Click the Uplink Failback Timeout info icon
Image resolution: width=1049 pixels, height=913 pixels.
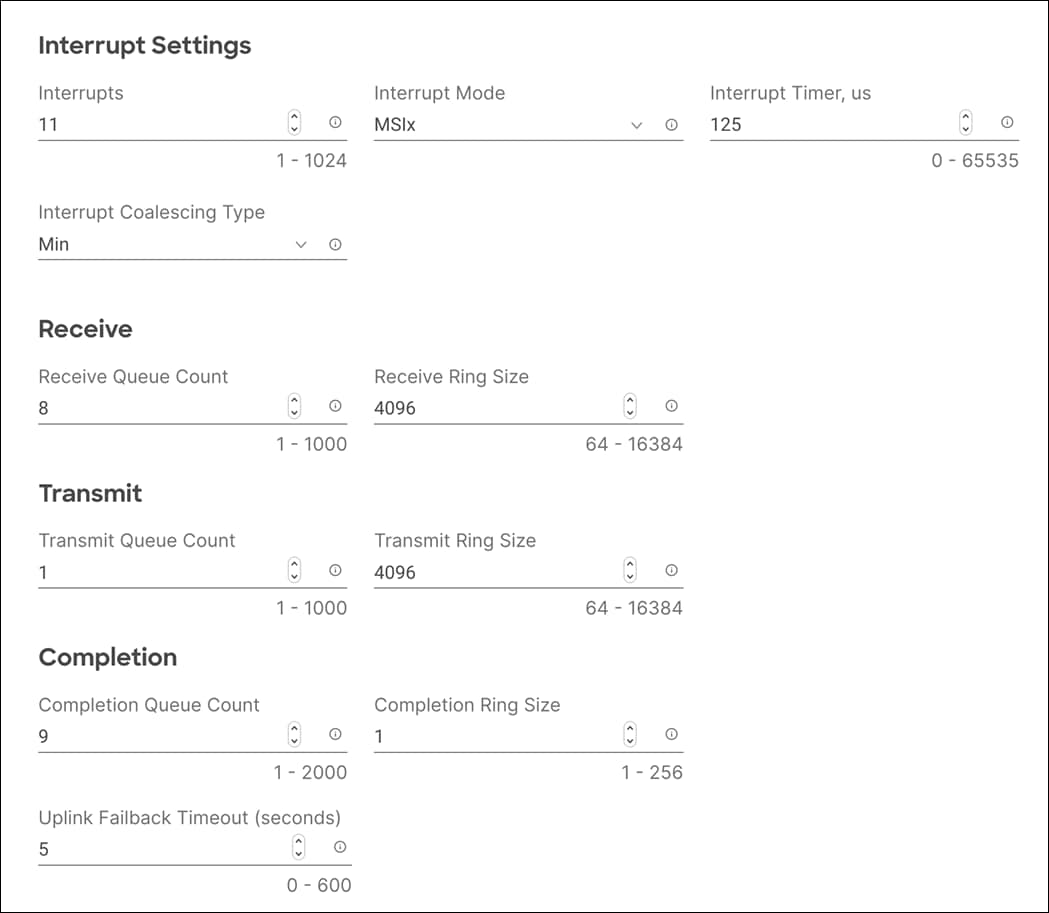(340, 847)
